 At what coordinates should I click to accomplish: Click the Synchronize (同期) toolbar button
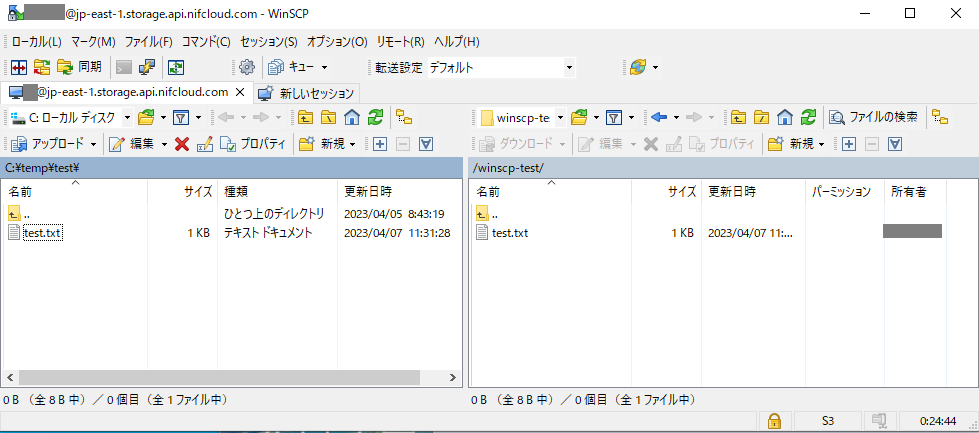click(78, 67)
